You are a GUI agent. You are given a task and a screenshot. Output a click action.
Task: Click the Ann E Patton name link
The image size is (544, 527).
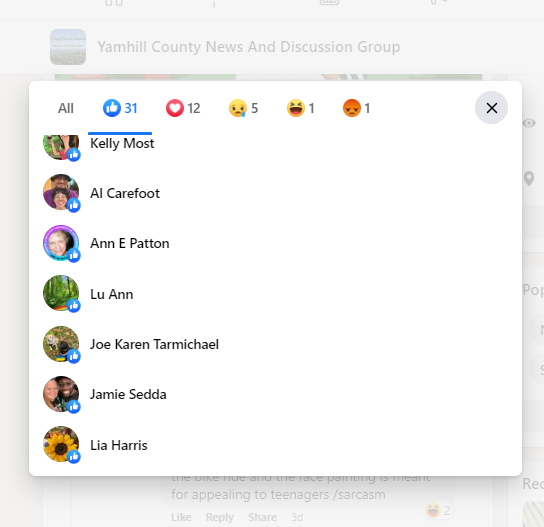tap(130, 244)
